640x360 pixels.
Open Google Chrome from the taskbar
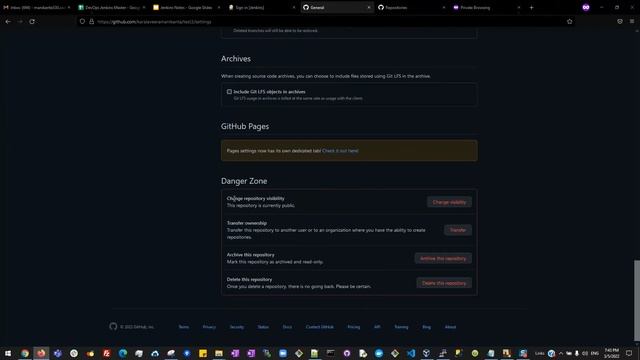point(25,353)
